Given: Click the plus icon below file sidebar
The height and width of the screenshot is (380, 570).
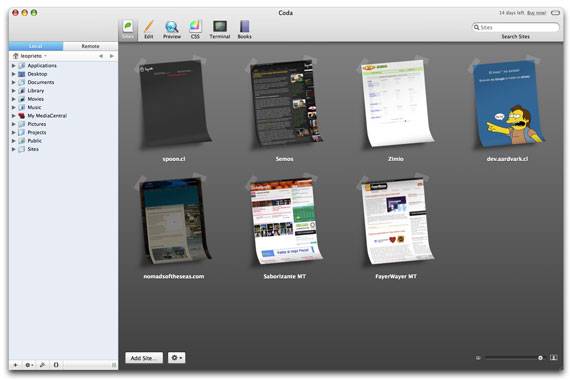Looking at the screenshot, I should [x=16, y=365].
